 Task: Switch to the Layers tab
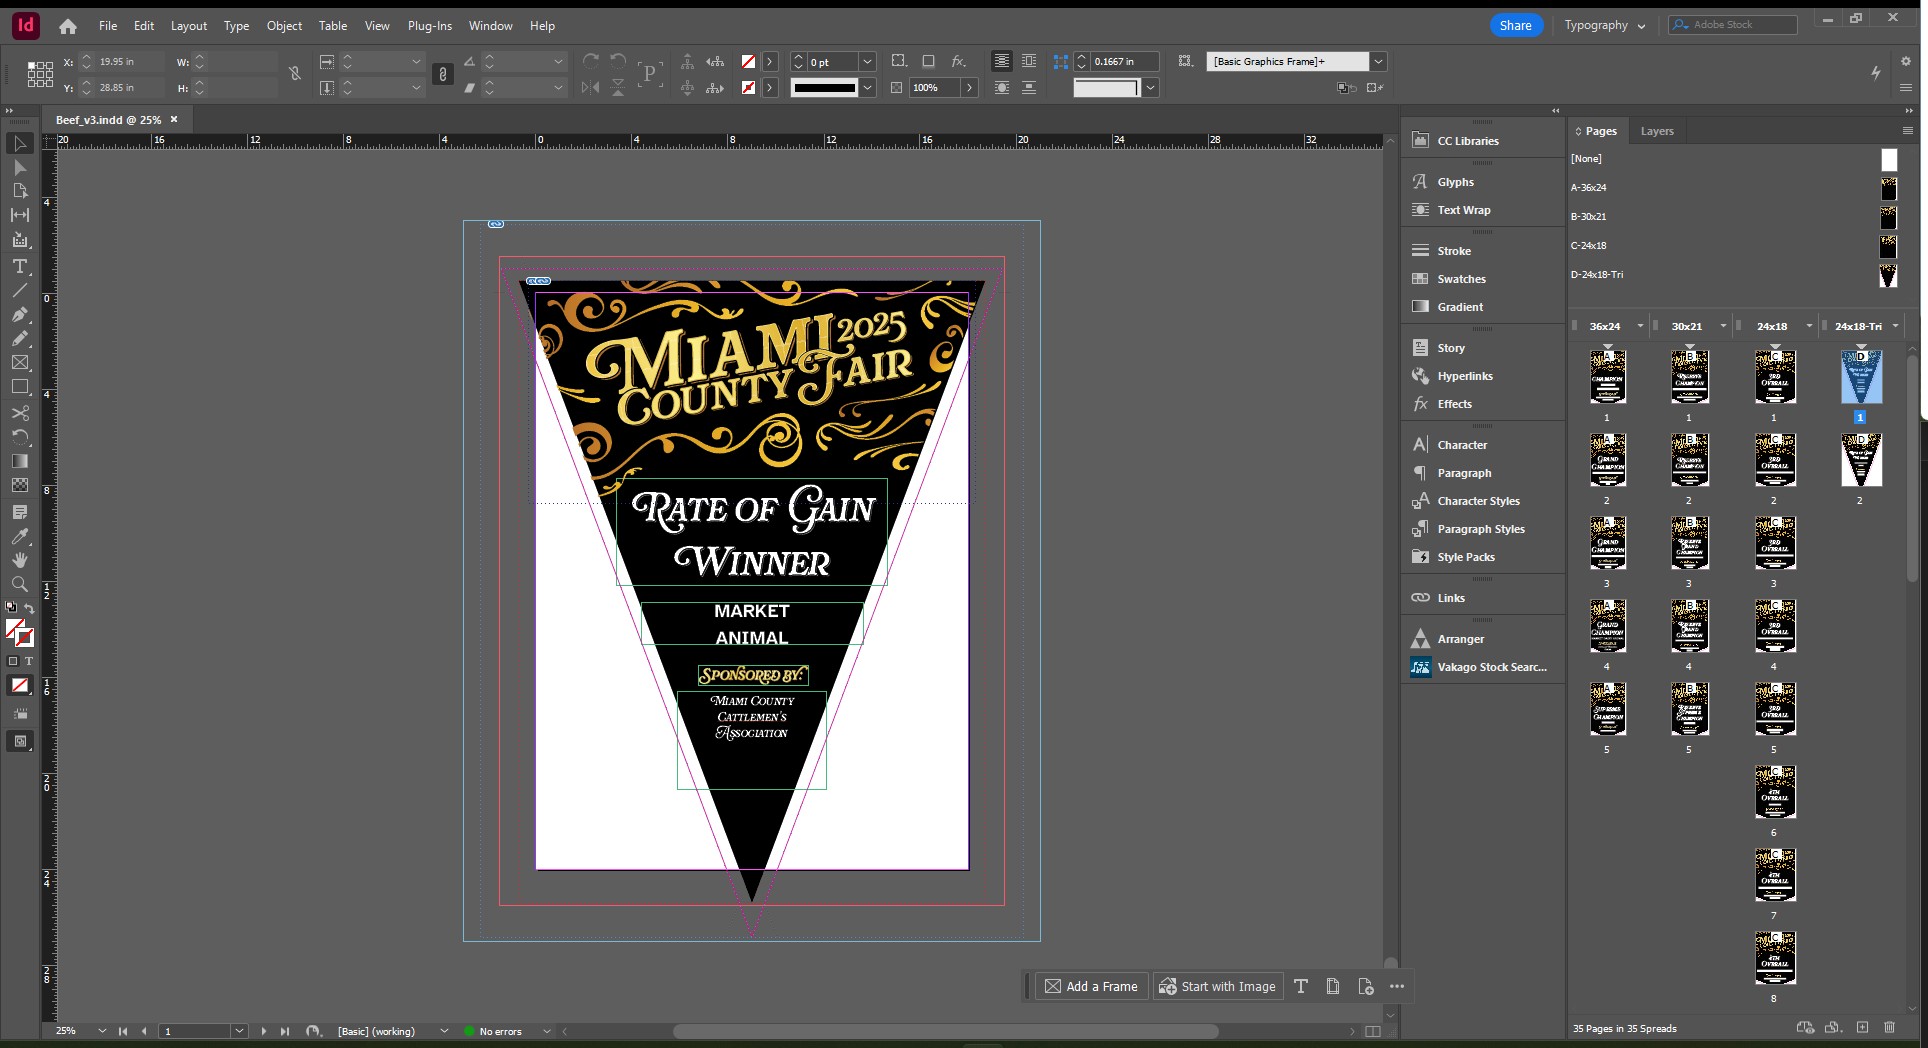click(1656, 131)
